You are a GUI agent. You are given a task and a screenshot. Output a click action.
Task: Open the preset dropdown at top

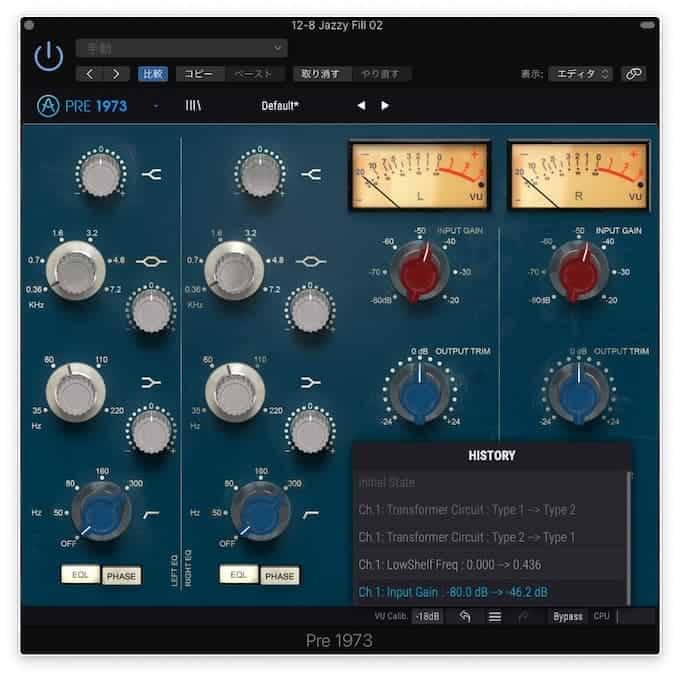click(x=182, y=48)
